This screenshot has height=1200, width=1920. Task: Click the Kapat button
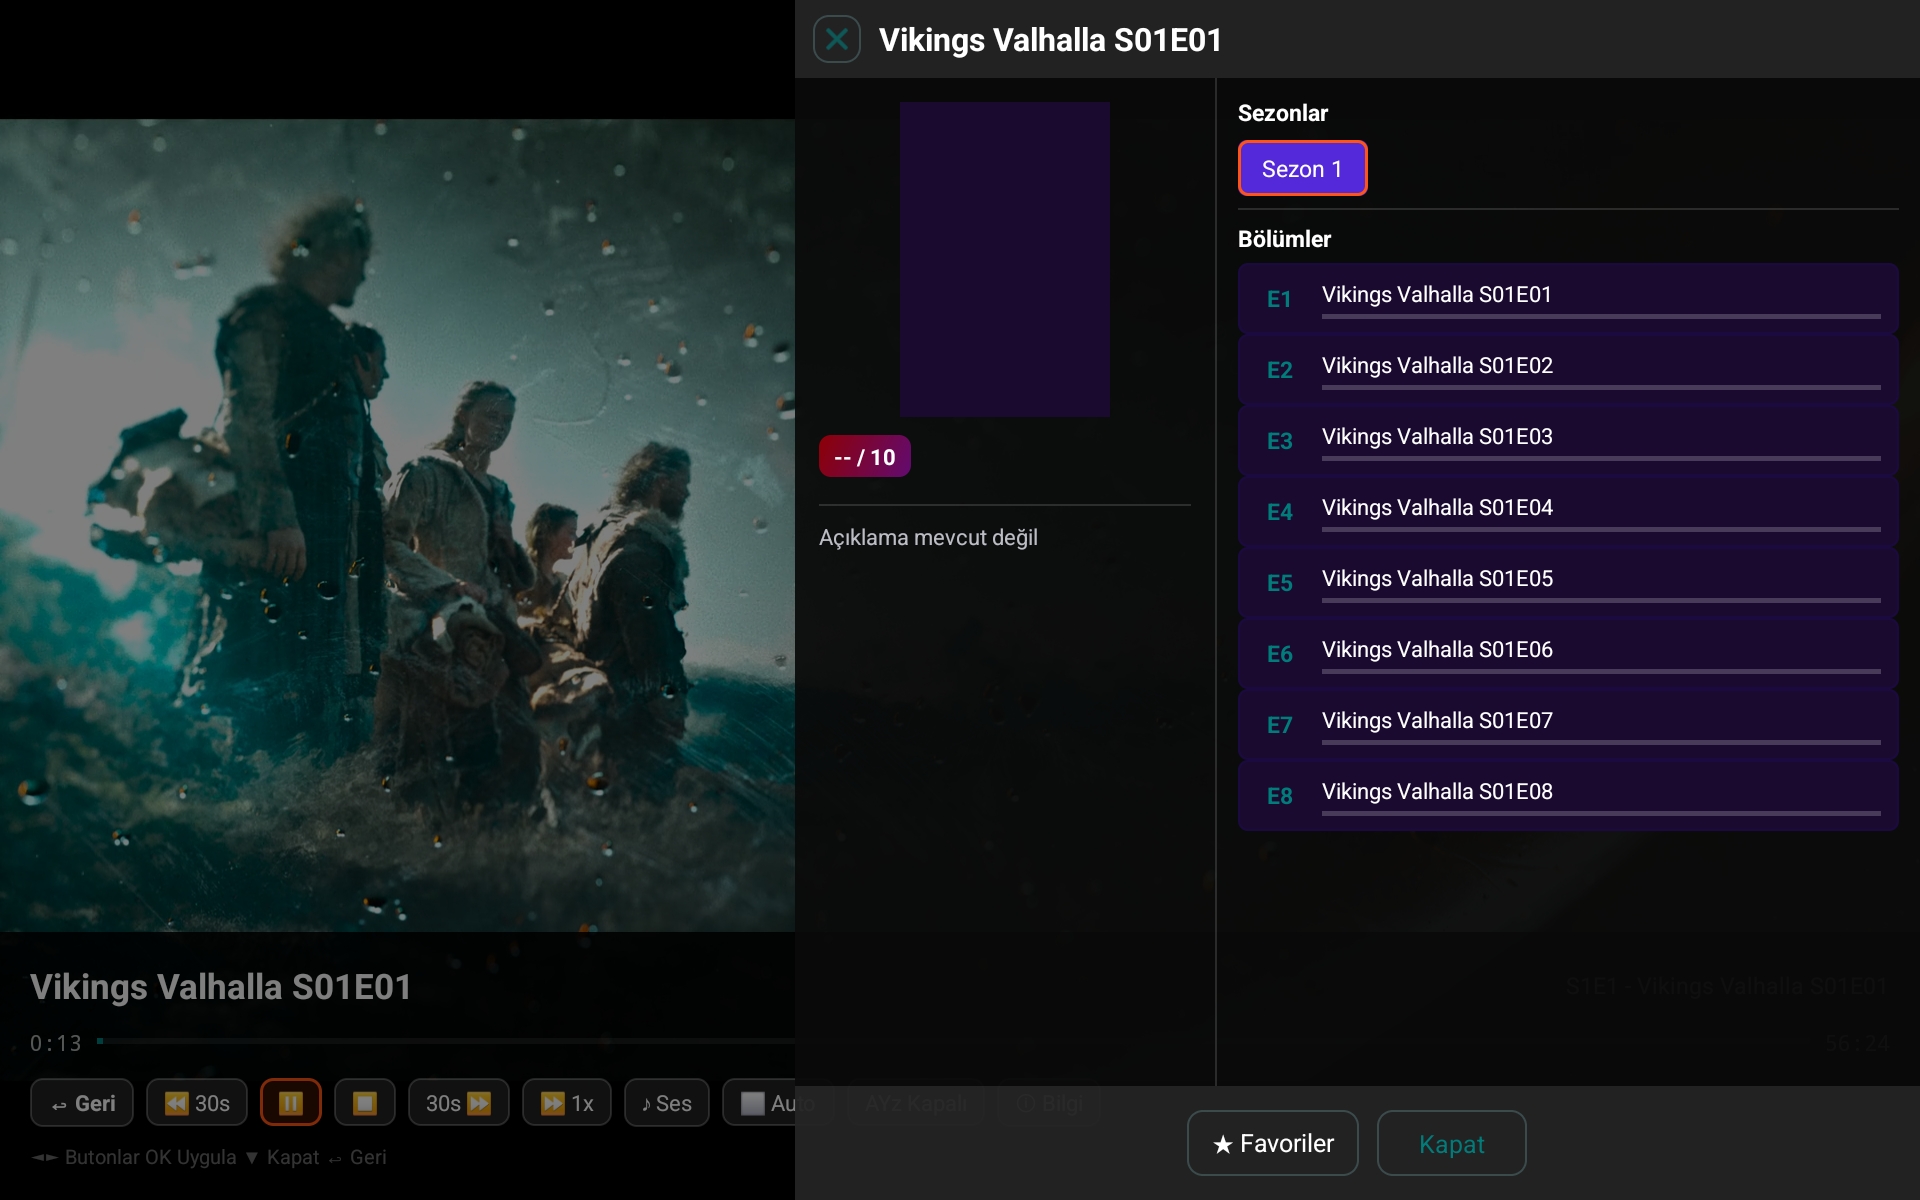pyautogui.click(x=1451, y=1143)
